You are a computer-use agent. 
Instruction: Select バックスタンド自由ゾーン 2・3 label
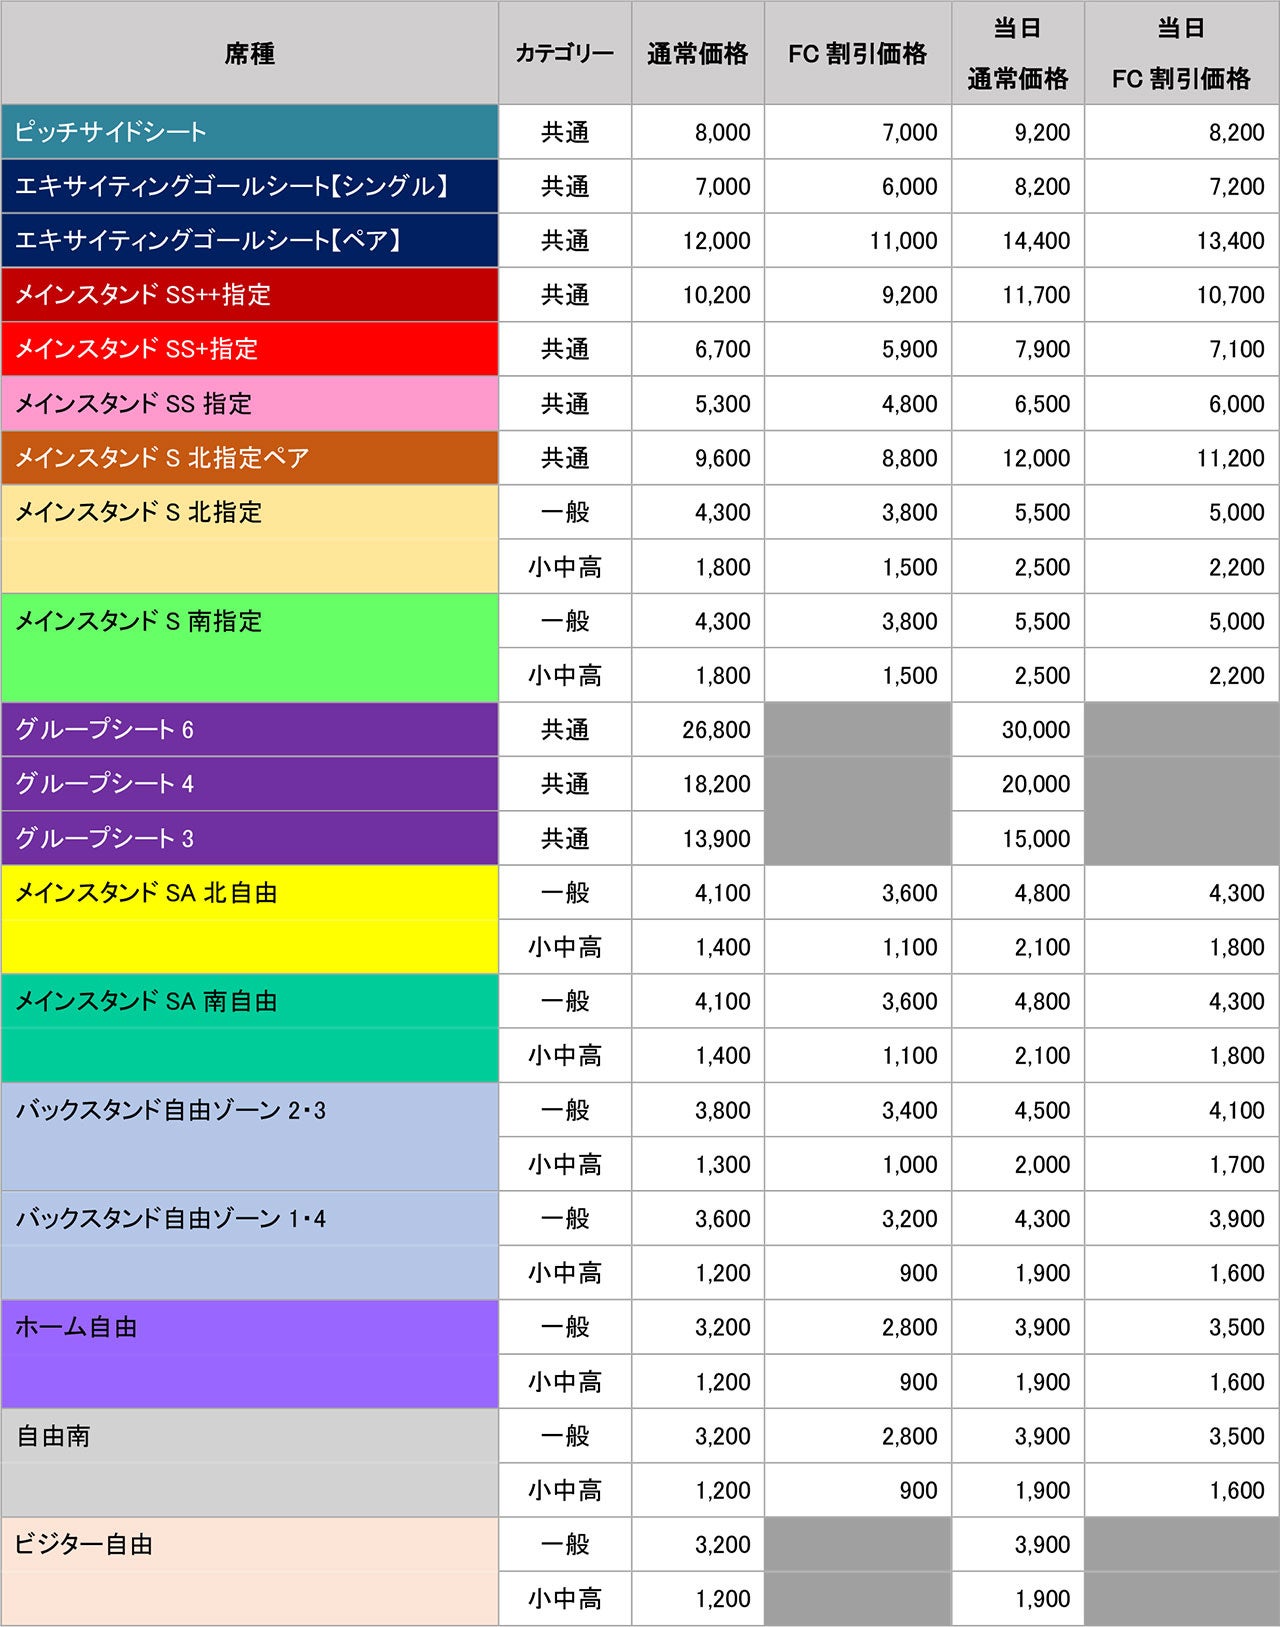[x=250, y=1137]
